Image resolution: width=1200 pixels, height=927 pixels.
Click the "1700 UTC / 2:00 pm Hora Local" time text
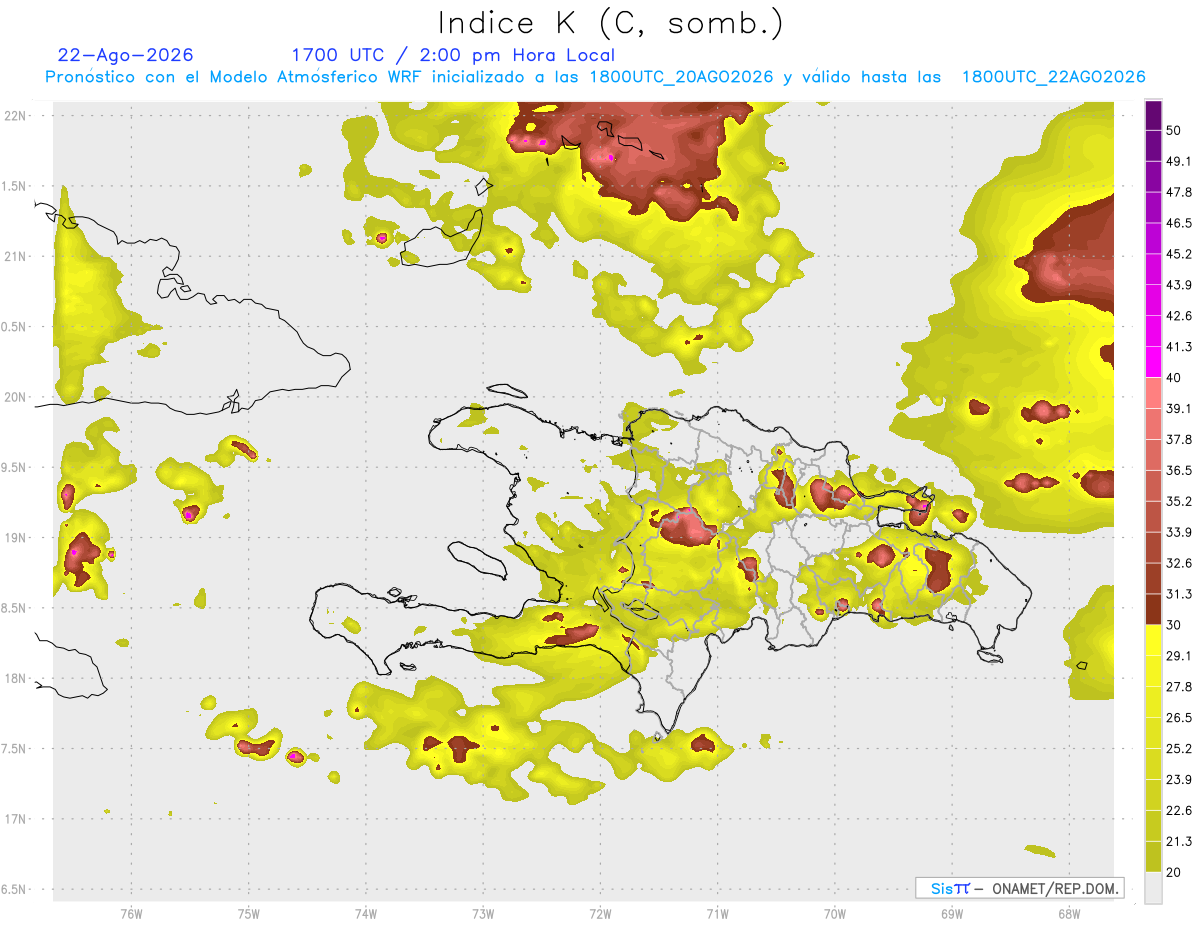(x=453, y=55)
